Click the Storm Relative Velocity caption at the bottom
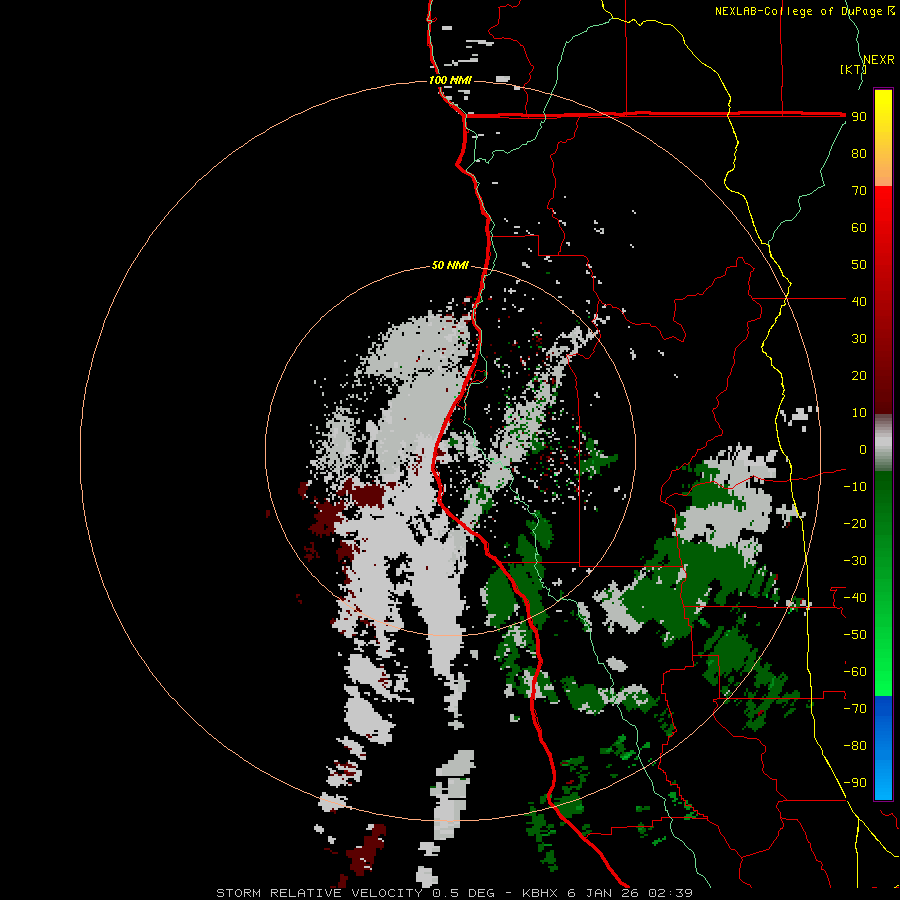The height and width of the screenshot is (900, 900). pyautogui.click(x=454, y=893)
